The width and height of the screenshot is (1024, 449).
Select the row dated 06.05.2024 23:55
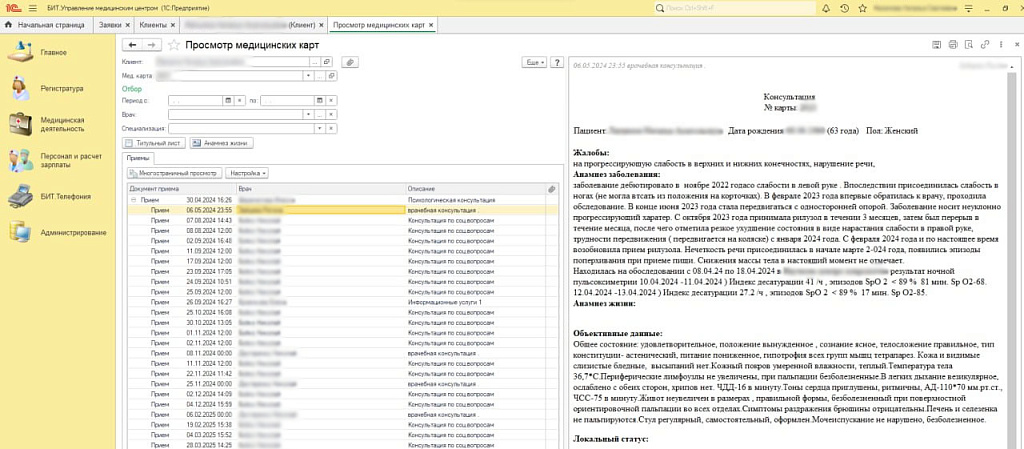(342, 210)
